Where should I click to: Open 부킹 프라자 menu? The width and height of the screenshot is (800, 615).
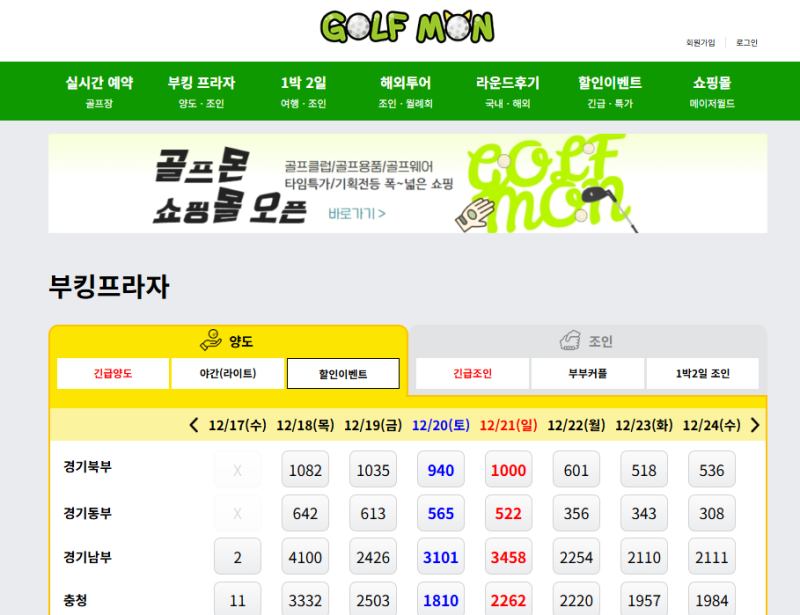pyautogui.click(x=201, y=91)
